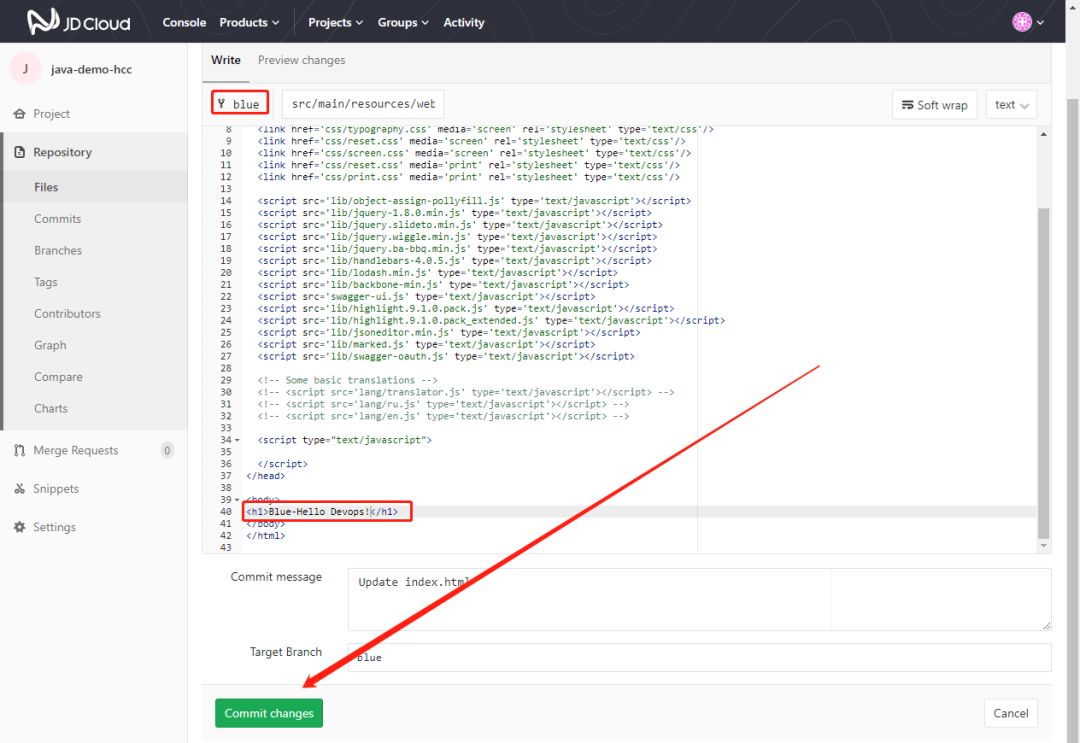Open the text syntax dropdown
This screenshot has width=1080, height=743.
[1011, 105]
